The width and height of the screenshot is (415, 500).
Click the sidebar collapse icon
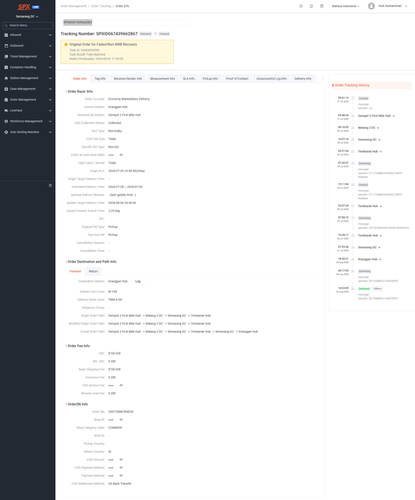click(x=50, y=185)
